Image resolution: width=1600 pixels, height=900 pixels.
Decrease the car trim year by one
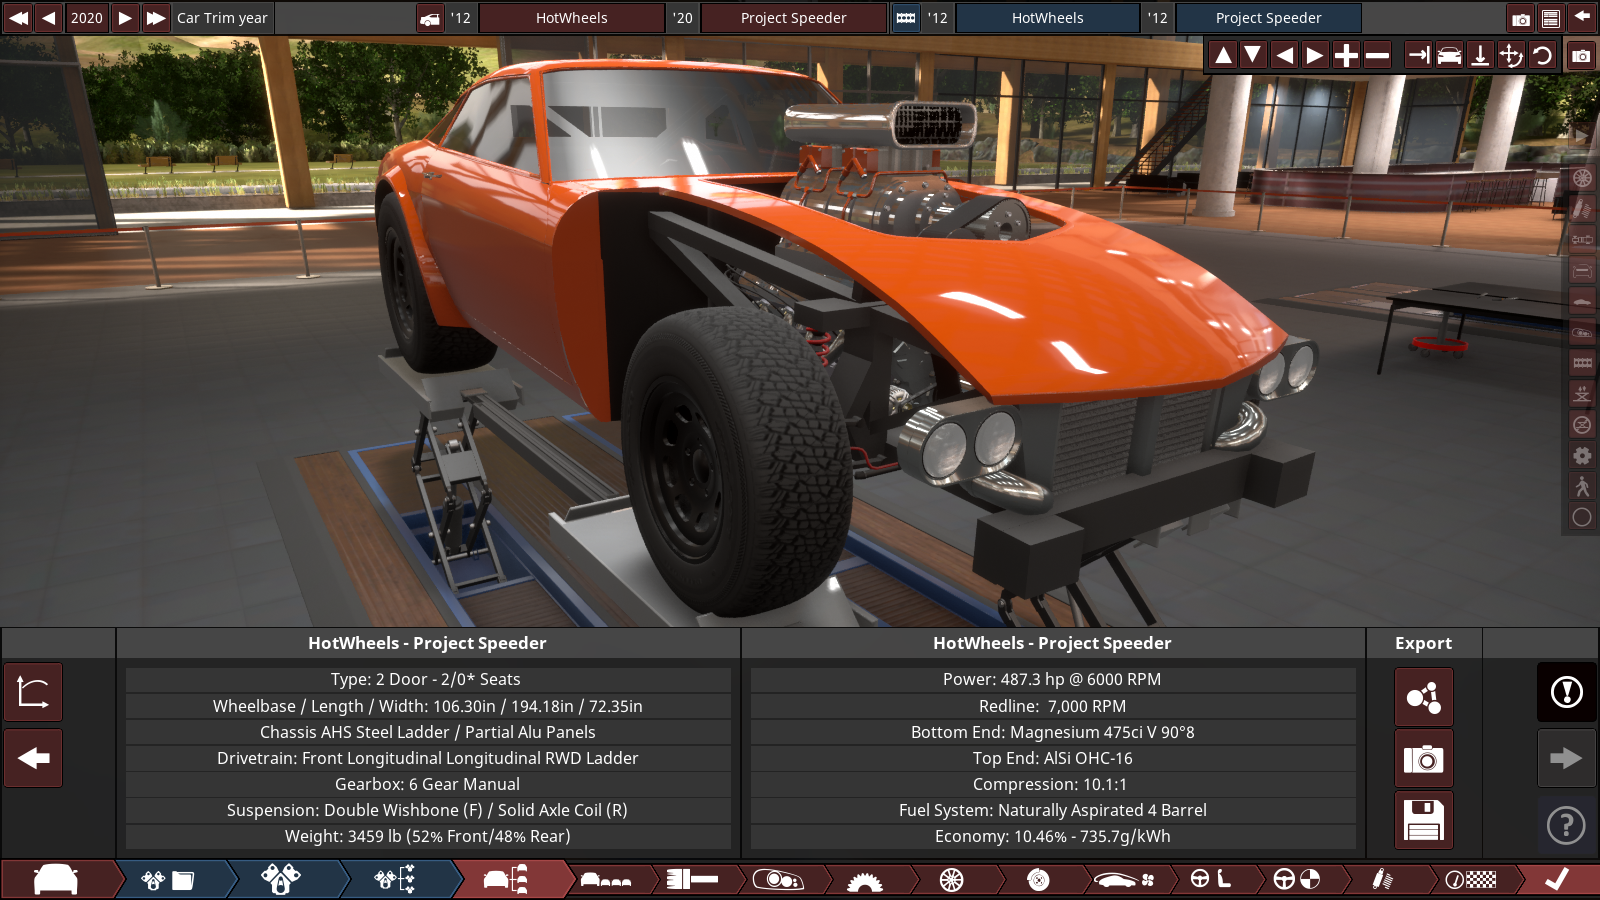pyautogui.click(x=49, y=18)
